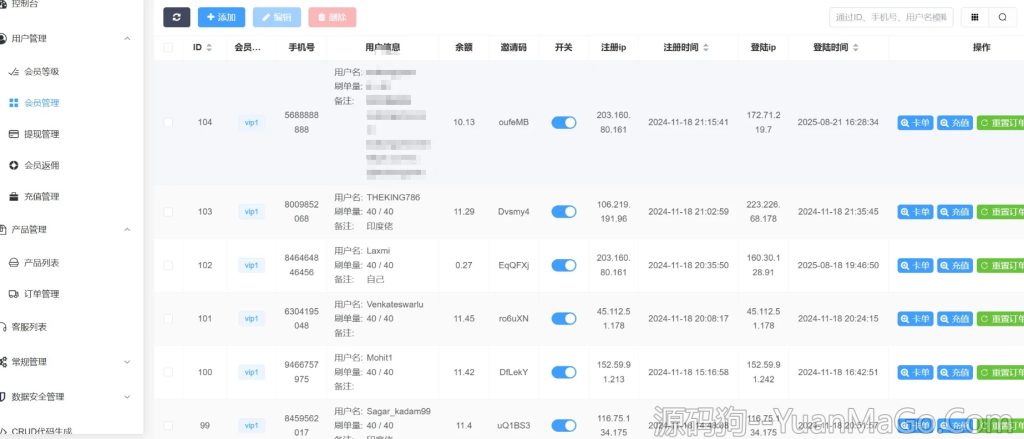1024x439 pixels.
Task: Click 订单管理 truck icon
Action: (13, 295)
